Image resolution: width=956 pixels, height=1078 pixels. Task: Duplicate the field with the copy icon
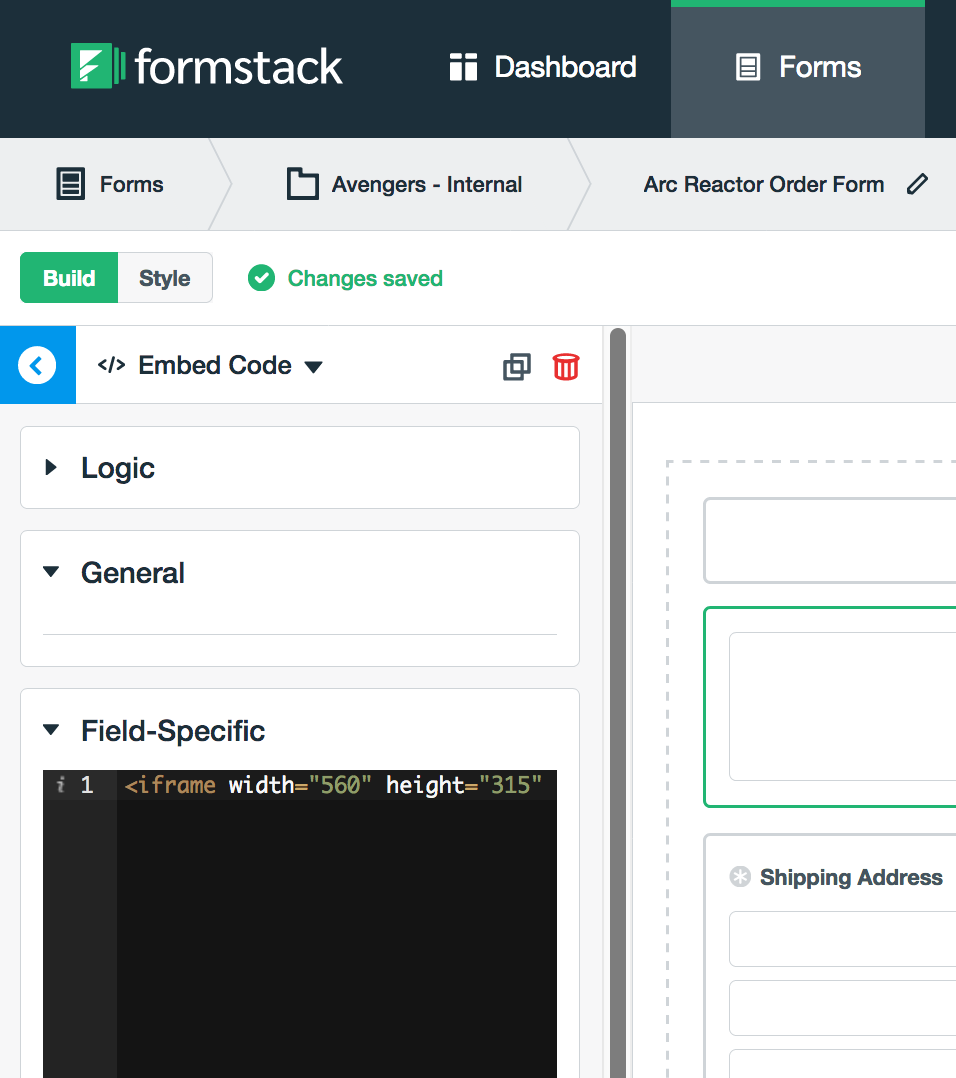tap(517, 367)
